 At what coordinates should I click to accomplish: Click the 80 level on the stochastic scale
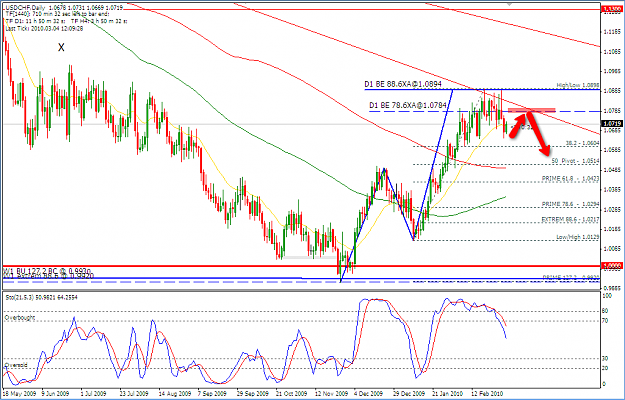pyautogui.click(x=607, y=311)
